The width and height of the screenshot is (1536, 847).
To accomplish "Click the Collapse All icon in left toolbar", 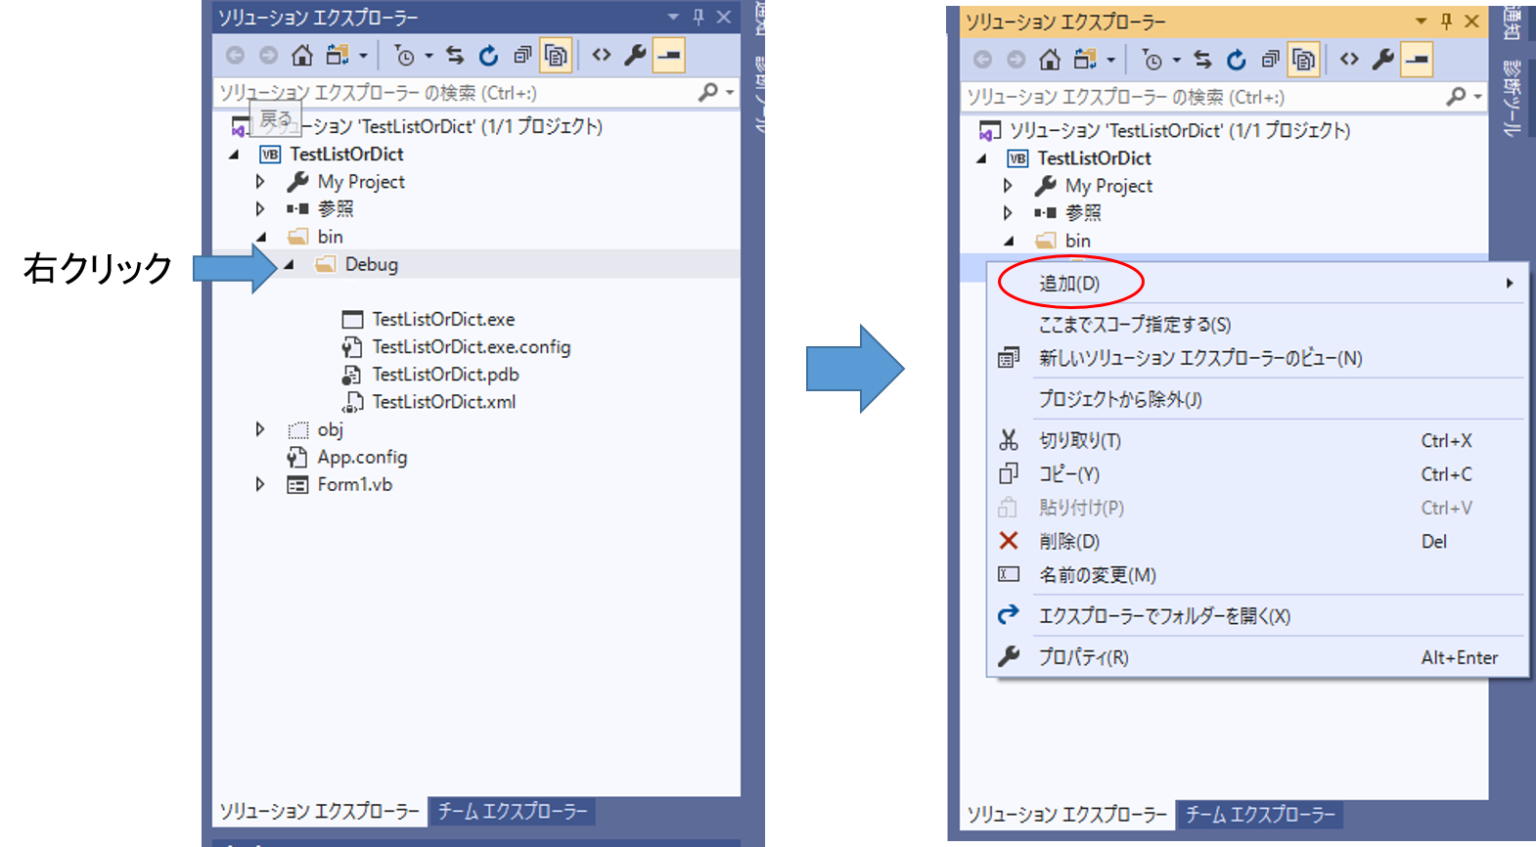I will click(522, 56).
